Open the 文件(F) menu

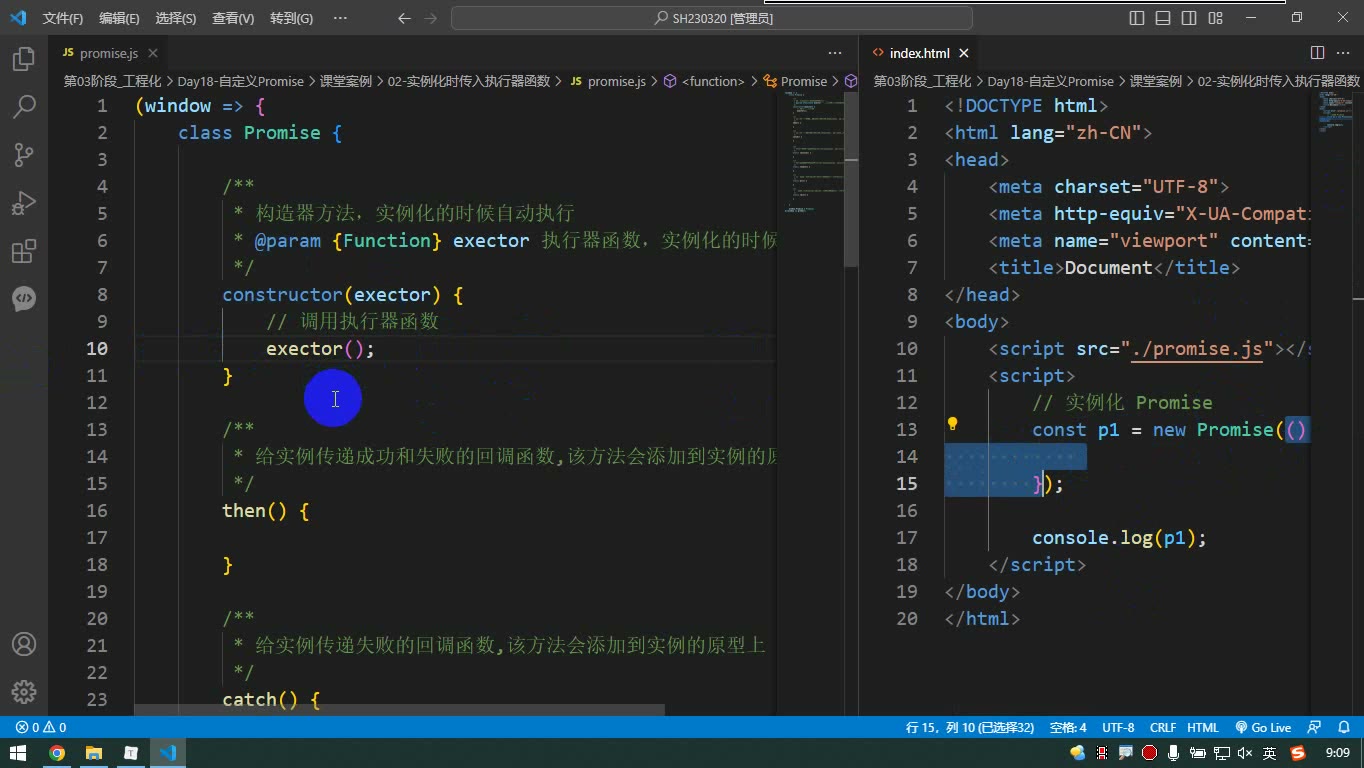point(63,18)
